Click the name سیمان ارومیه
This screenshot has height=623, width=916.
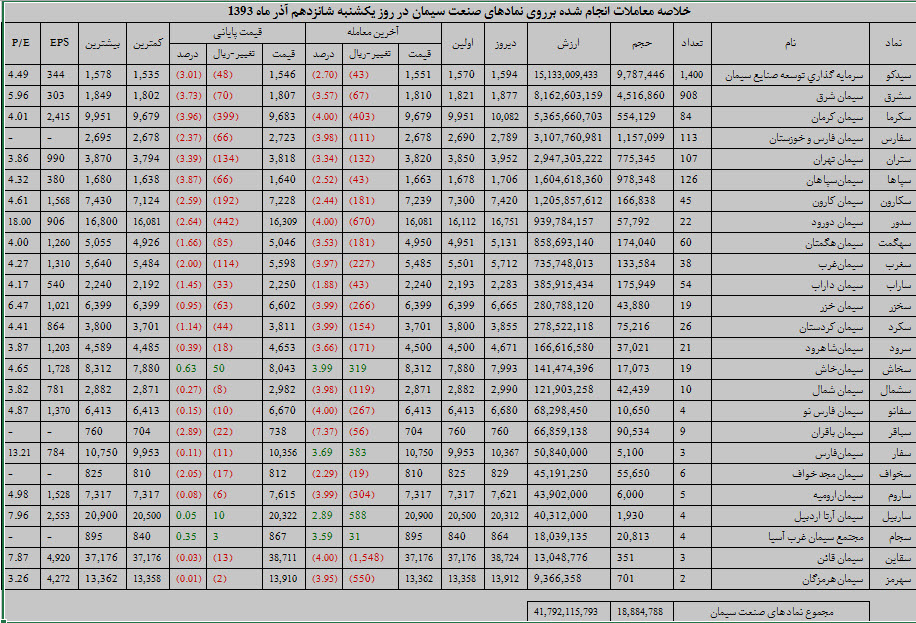[x=837, y=496]
